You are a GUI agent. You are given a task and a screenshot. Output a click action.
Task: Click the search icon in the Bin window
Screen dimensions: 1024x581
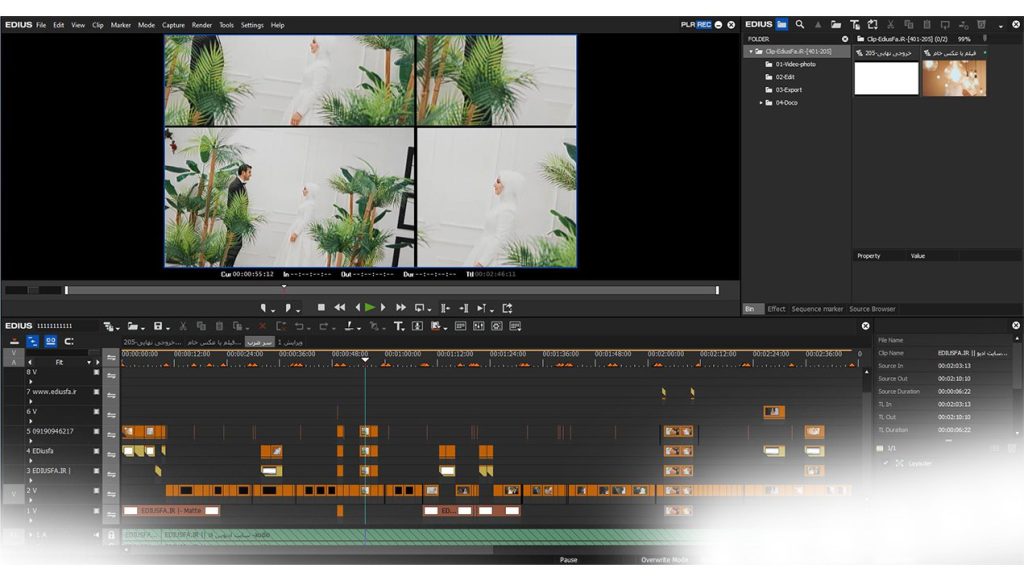[x=799, y=24]
